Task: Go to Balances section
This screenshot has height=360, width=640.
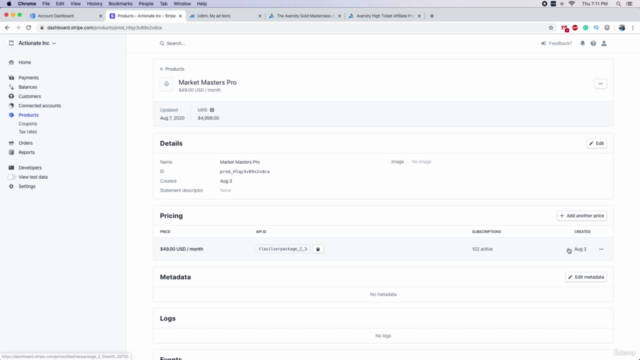Action: tap(27, 87)
